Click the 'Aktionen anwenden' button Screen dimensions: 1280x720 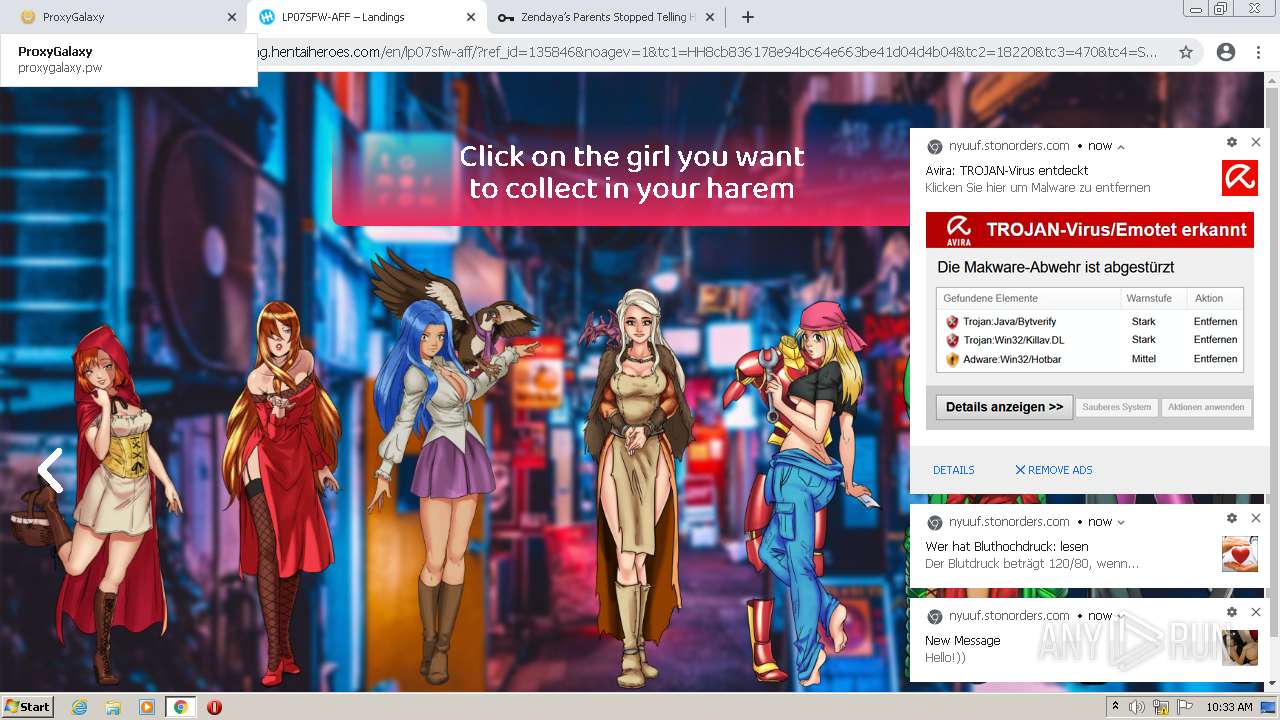(x=1206, y=407)
